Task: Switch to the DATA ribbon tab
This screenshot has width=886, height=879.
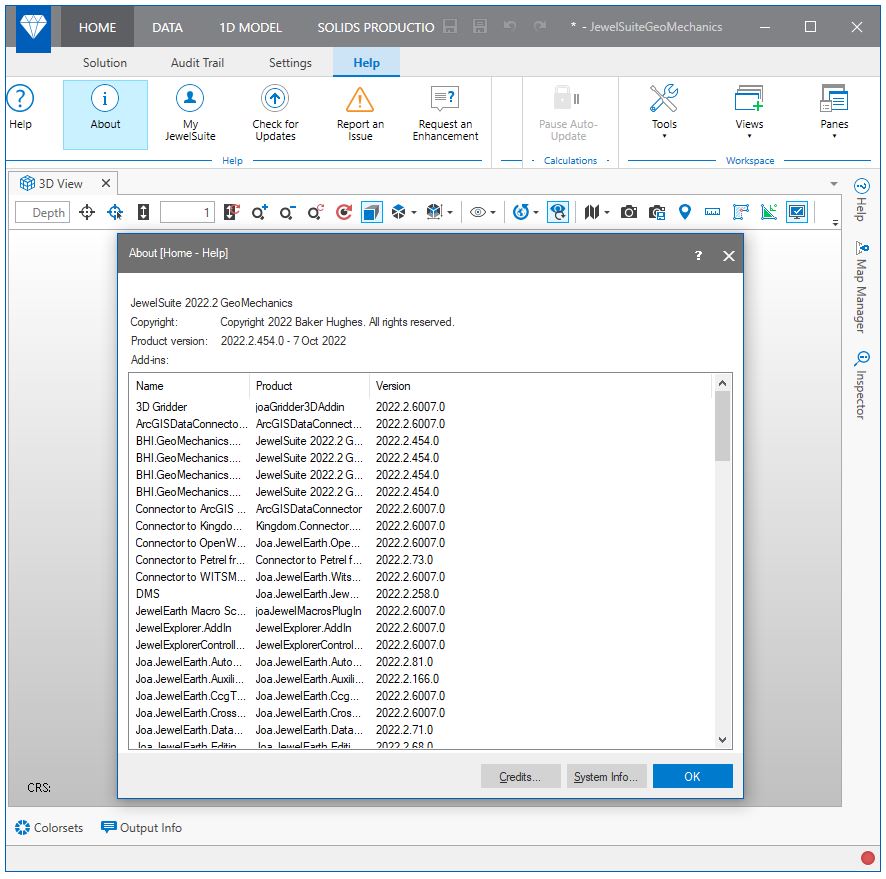Action: click(x=167, y=27)
